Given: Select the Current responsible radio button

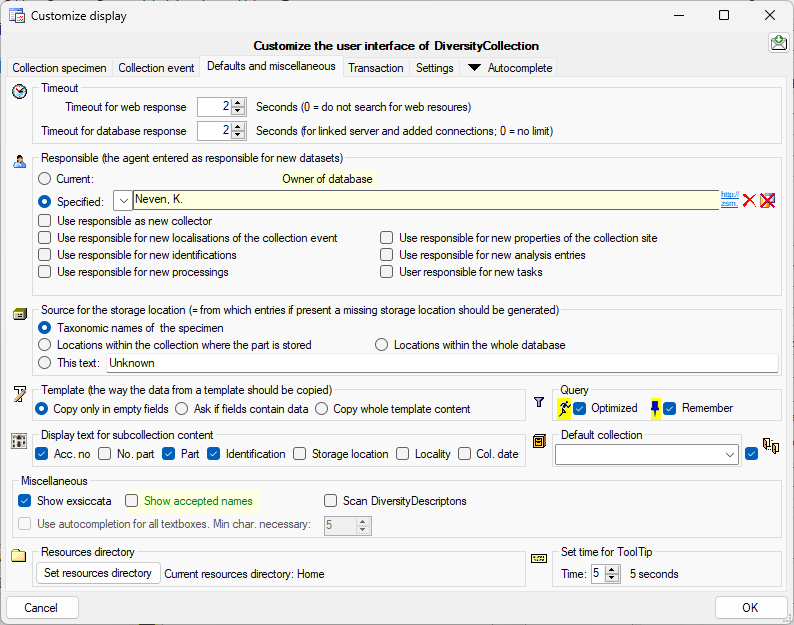Looking at the screenshot, I should point(45,179).
